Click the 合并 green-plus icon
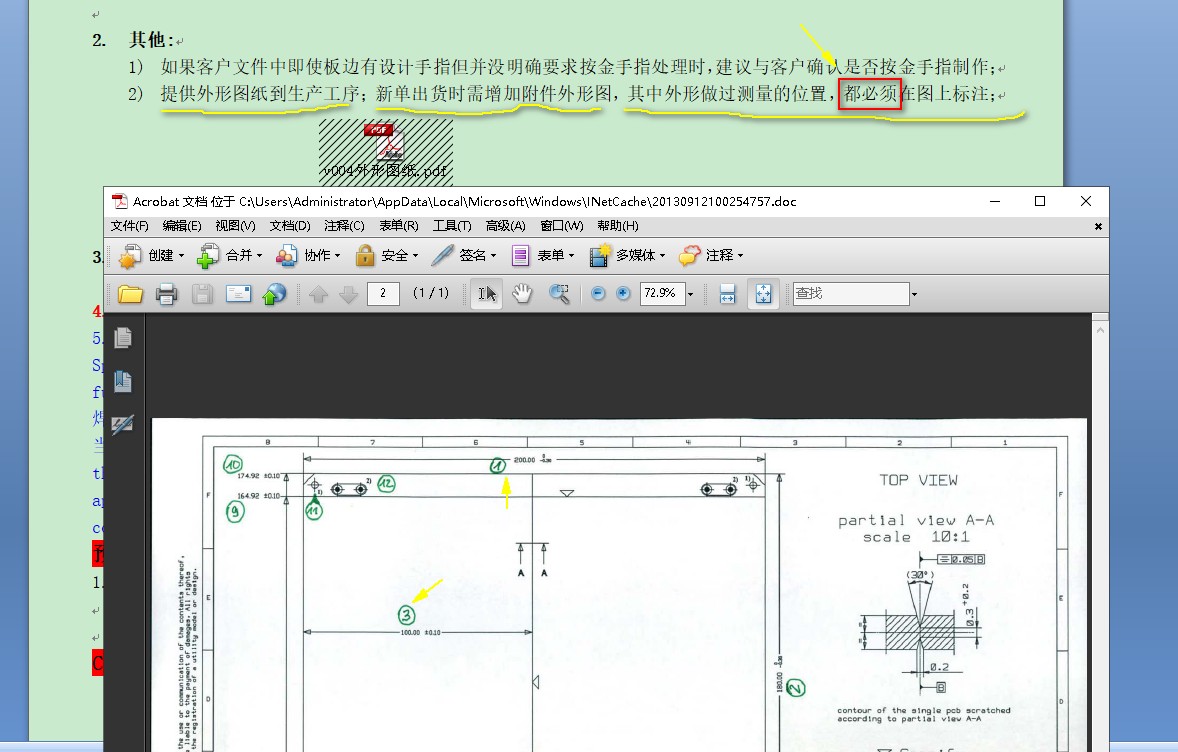The height and width of the screenshot is (752, 1178). [207, 256]
